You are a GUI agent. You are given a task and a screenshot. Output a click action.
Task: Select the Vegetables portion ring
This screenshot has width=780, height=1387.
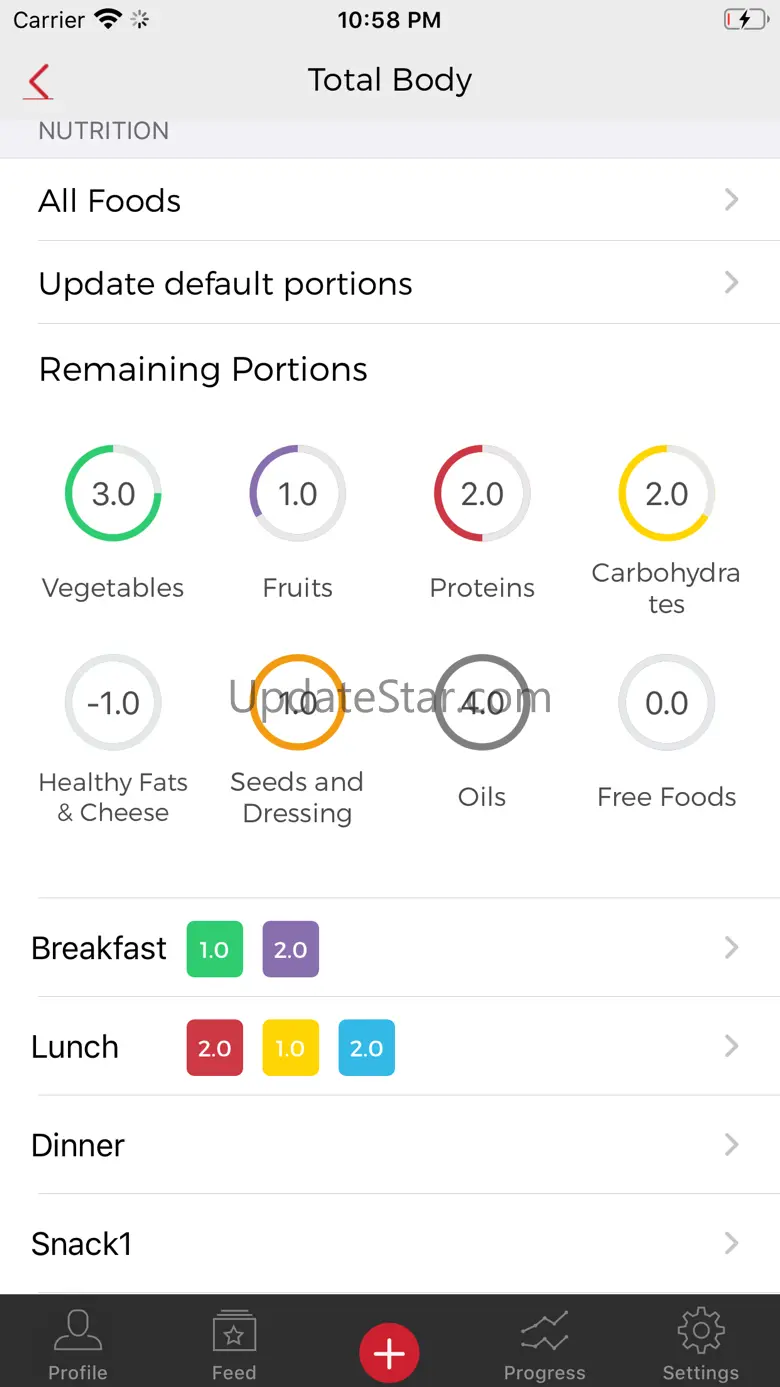113,494
